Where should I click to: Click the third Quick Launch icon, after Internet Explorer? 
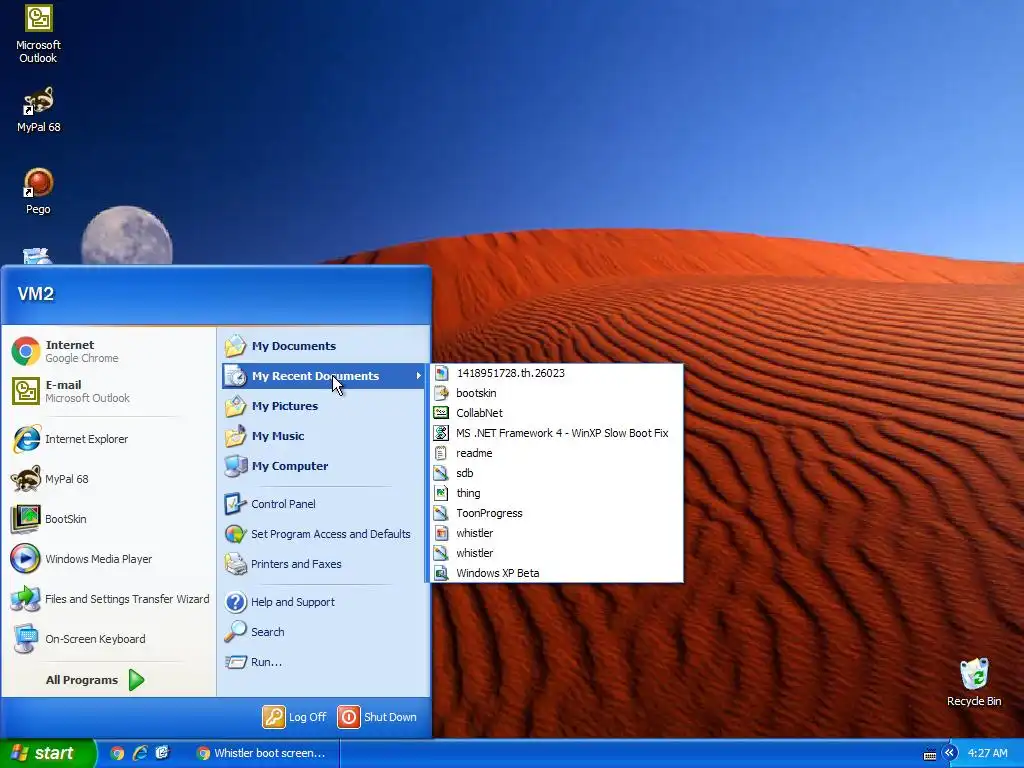tap(162, 754)
